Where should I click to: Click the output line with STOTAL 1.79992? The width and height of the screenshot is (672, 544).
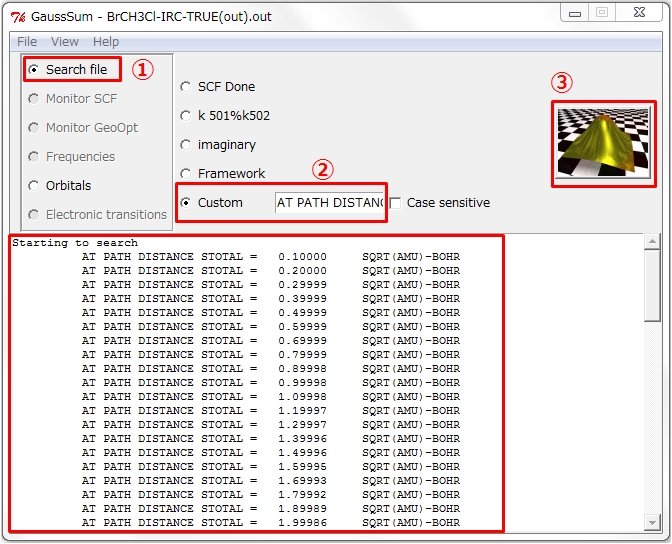(x=271, y=495)
